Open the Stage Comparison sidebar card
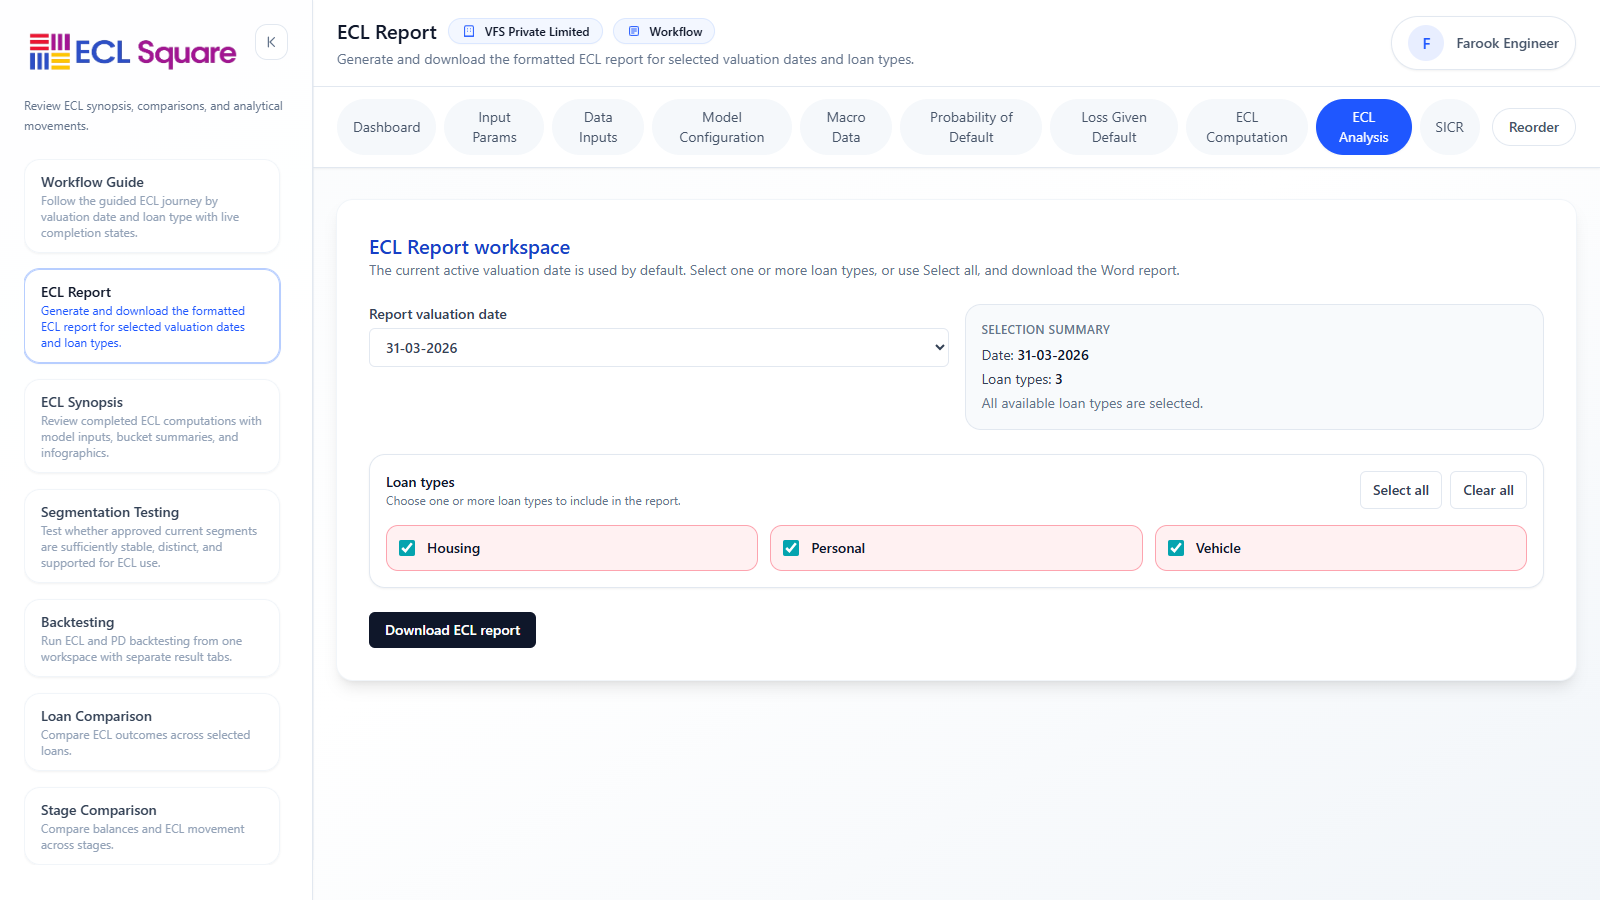 pyautogui.click(x=152, y=826)
